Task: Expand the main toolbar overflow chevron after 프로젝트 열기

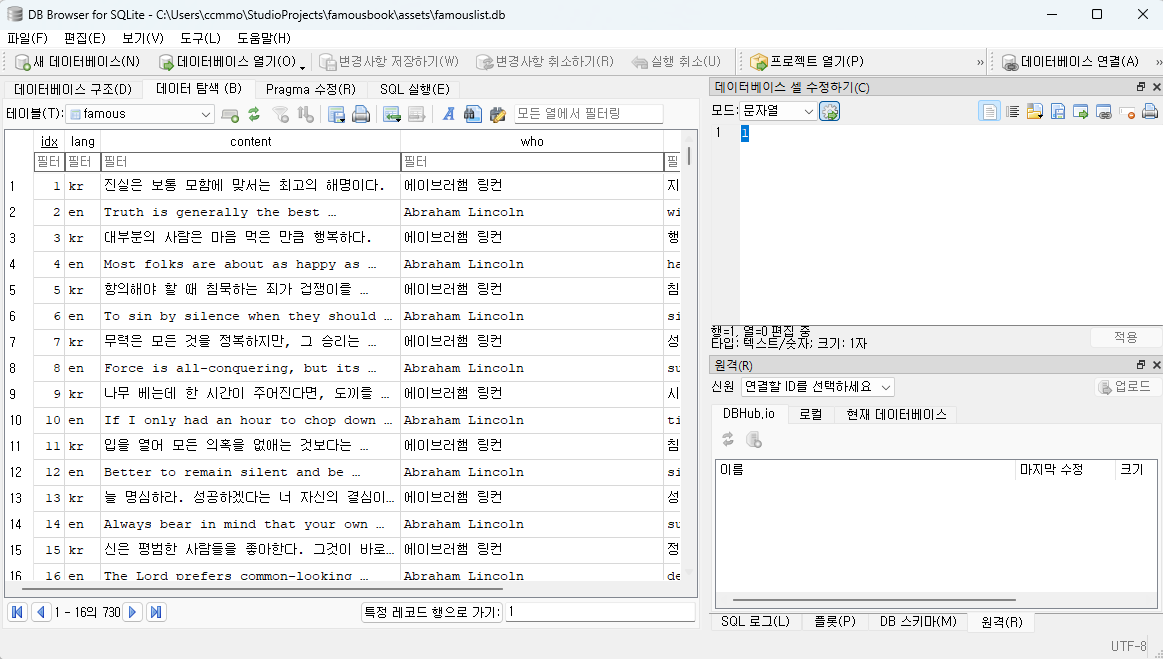Action: tap(980, 62)
